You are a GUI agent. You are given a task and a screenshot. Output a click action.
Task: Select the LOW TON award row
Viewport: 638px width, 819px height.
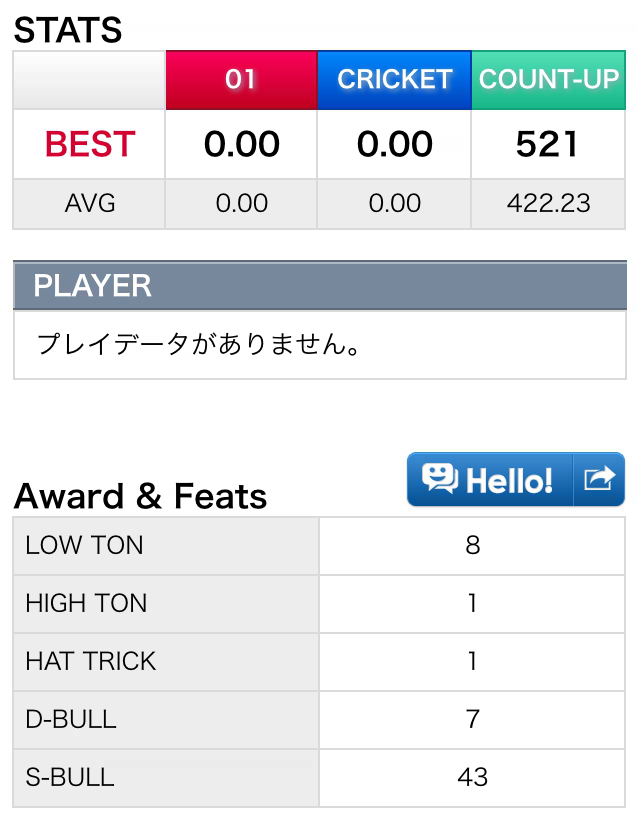click(319, 546)
